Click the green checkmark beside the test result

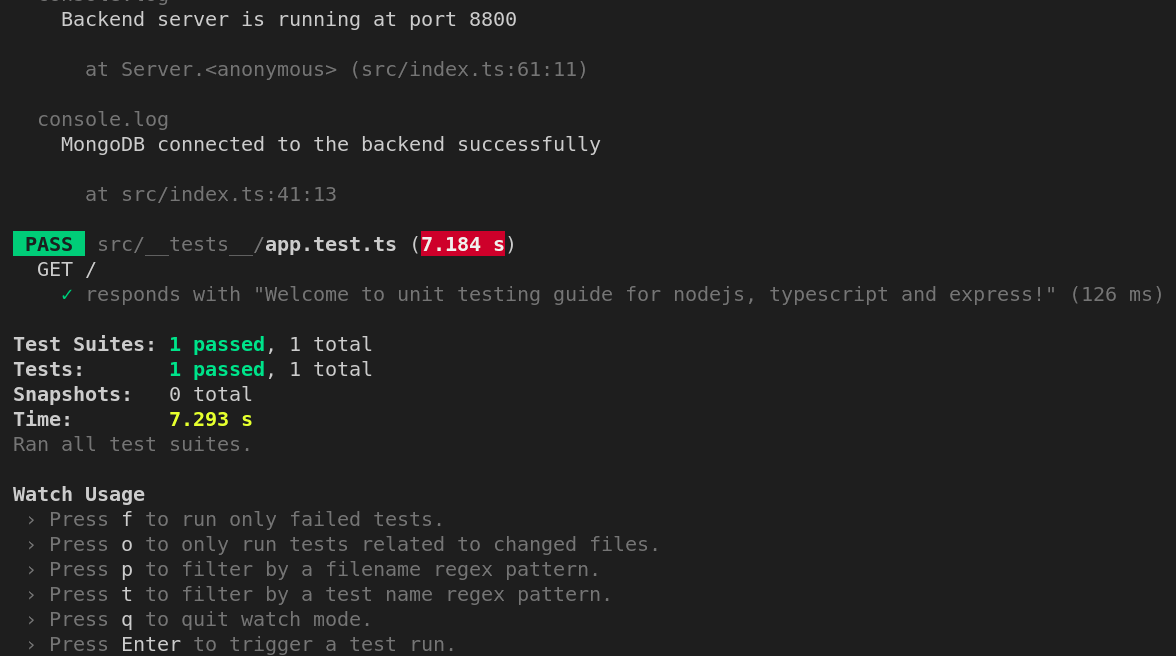click(x=67, y=295)
